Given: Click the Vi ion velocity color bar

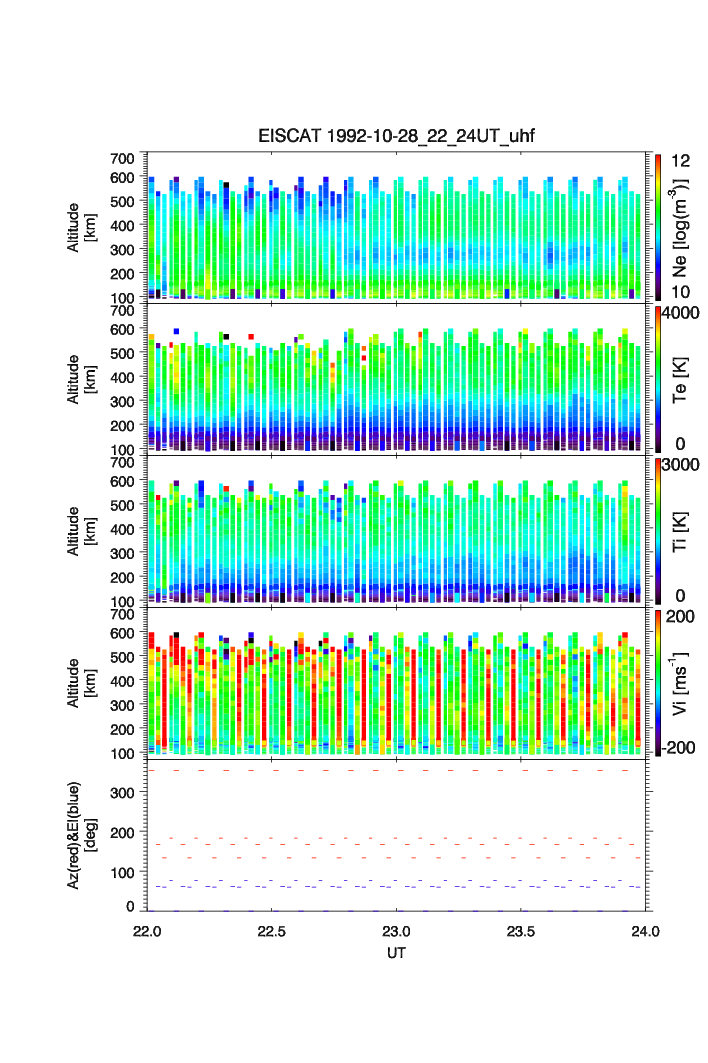Looking at the screenshot, I should coord(658,683).
